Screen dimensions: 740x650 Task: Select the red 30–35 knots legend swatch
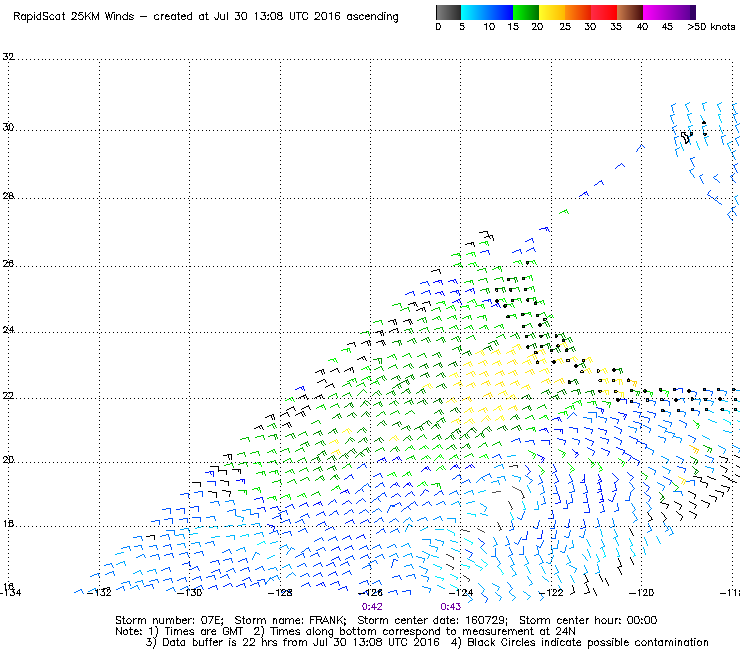pos(604,12)
